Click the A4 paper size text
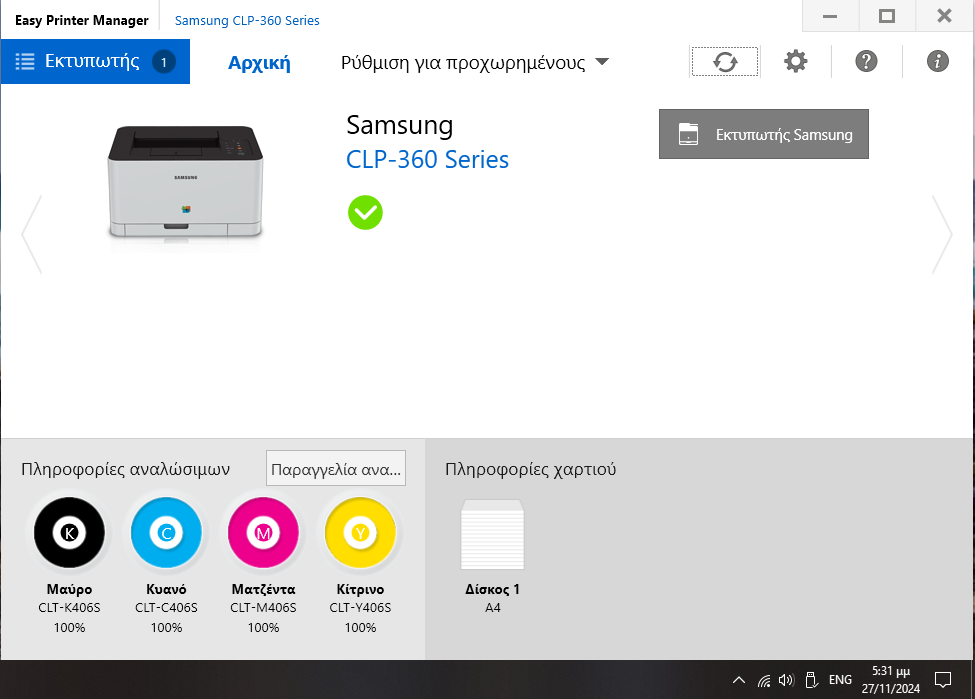Viewport: 975px width, 699px height. [492, 608]
